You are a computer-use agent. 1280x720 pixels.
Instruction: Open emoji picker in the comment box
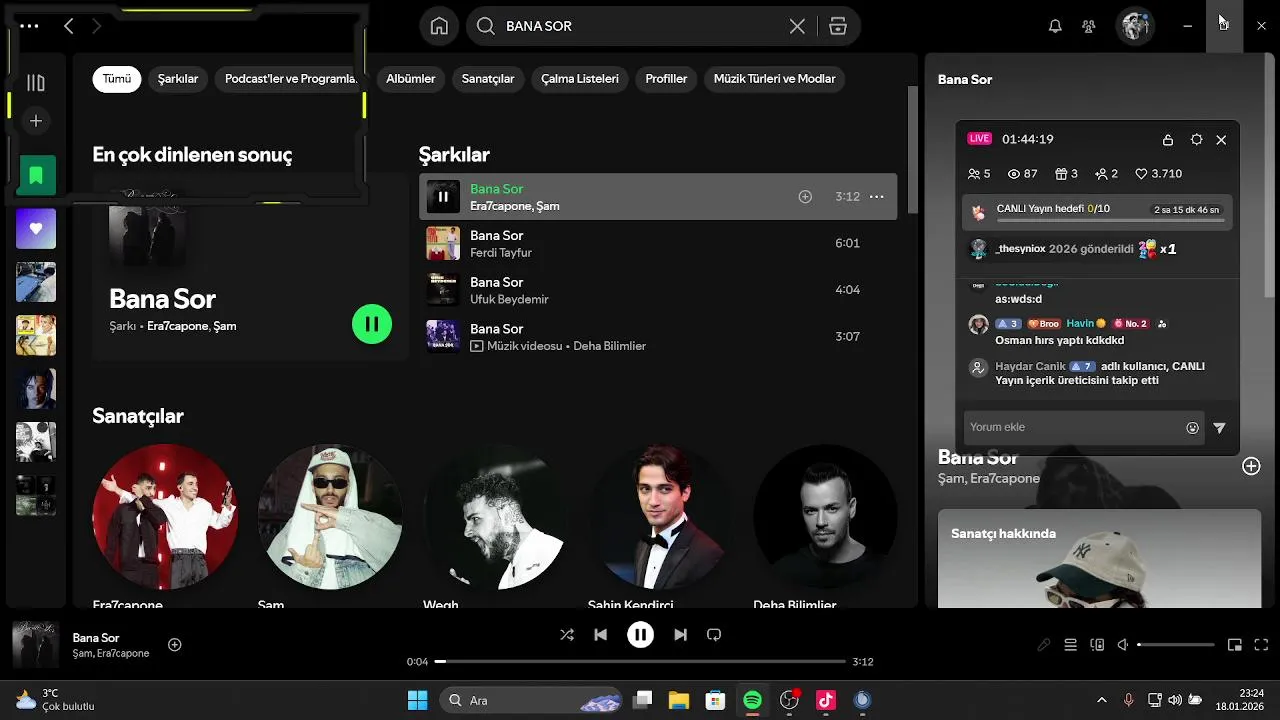(1192, 428)
